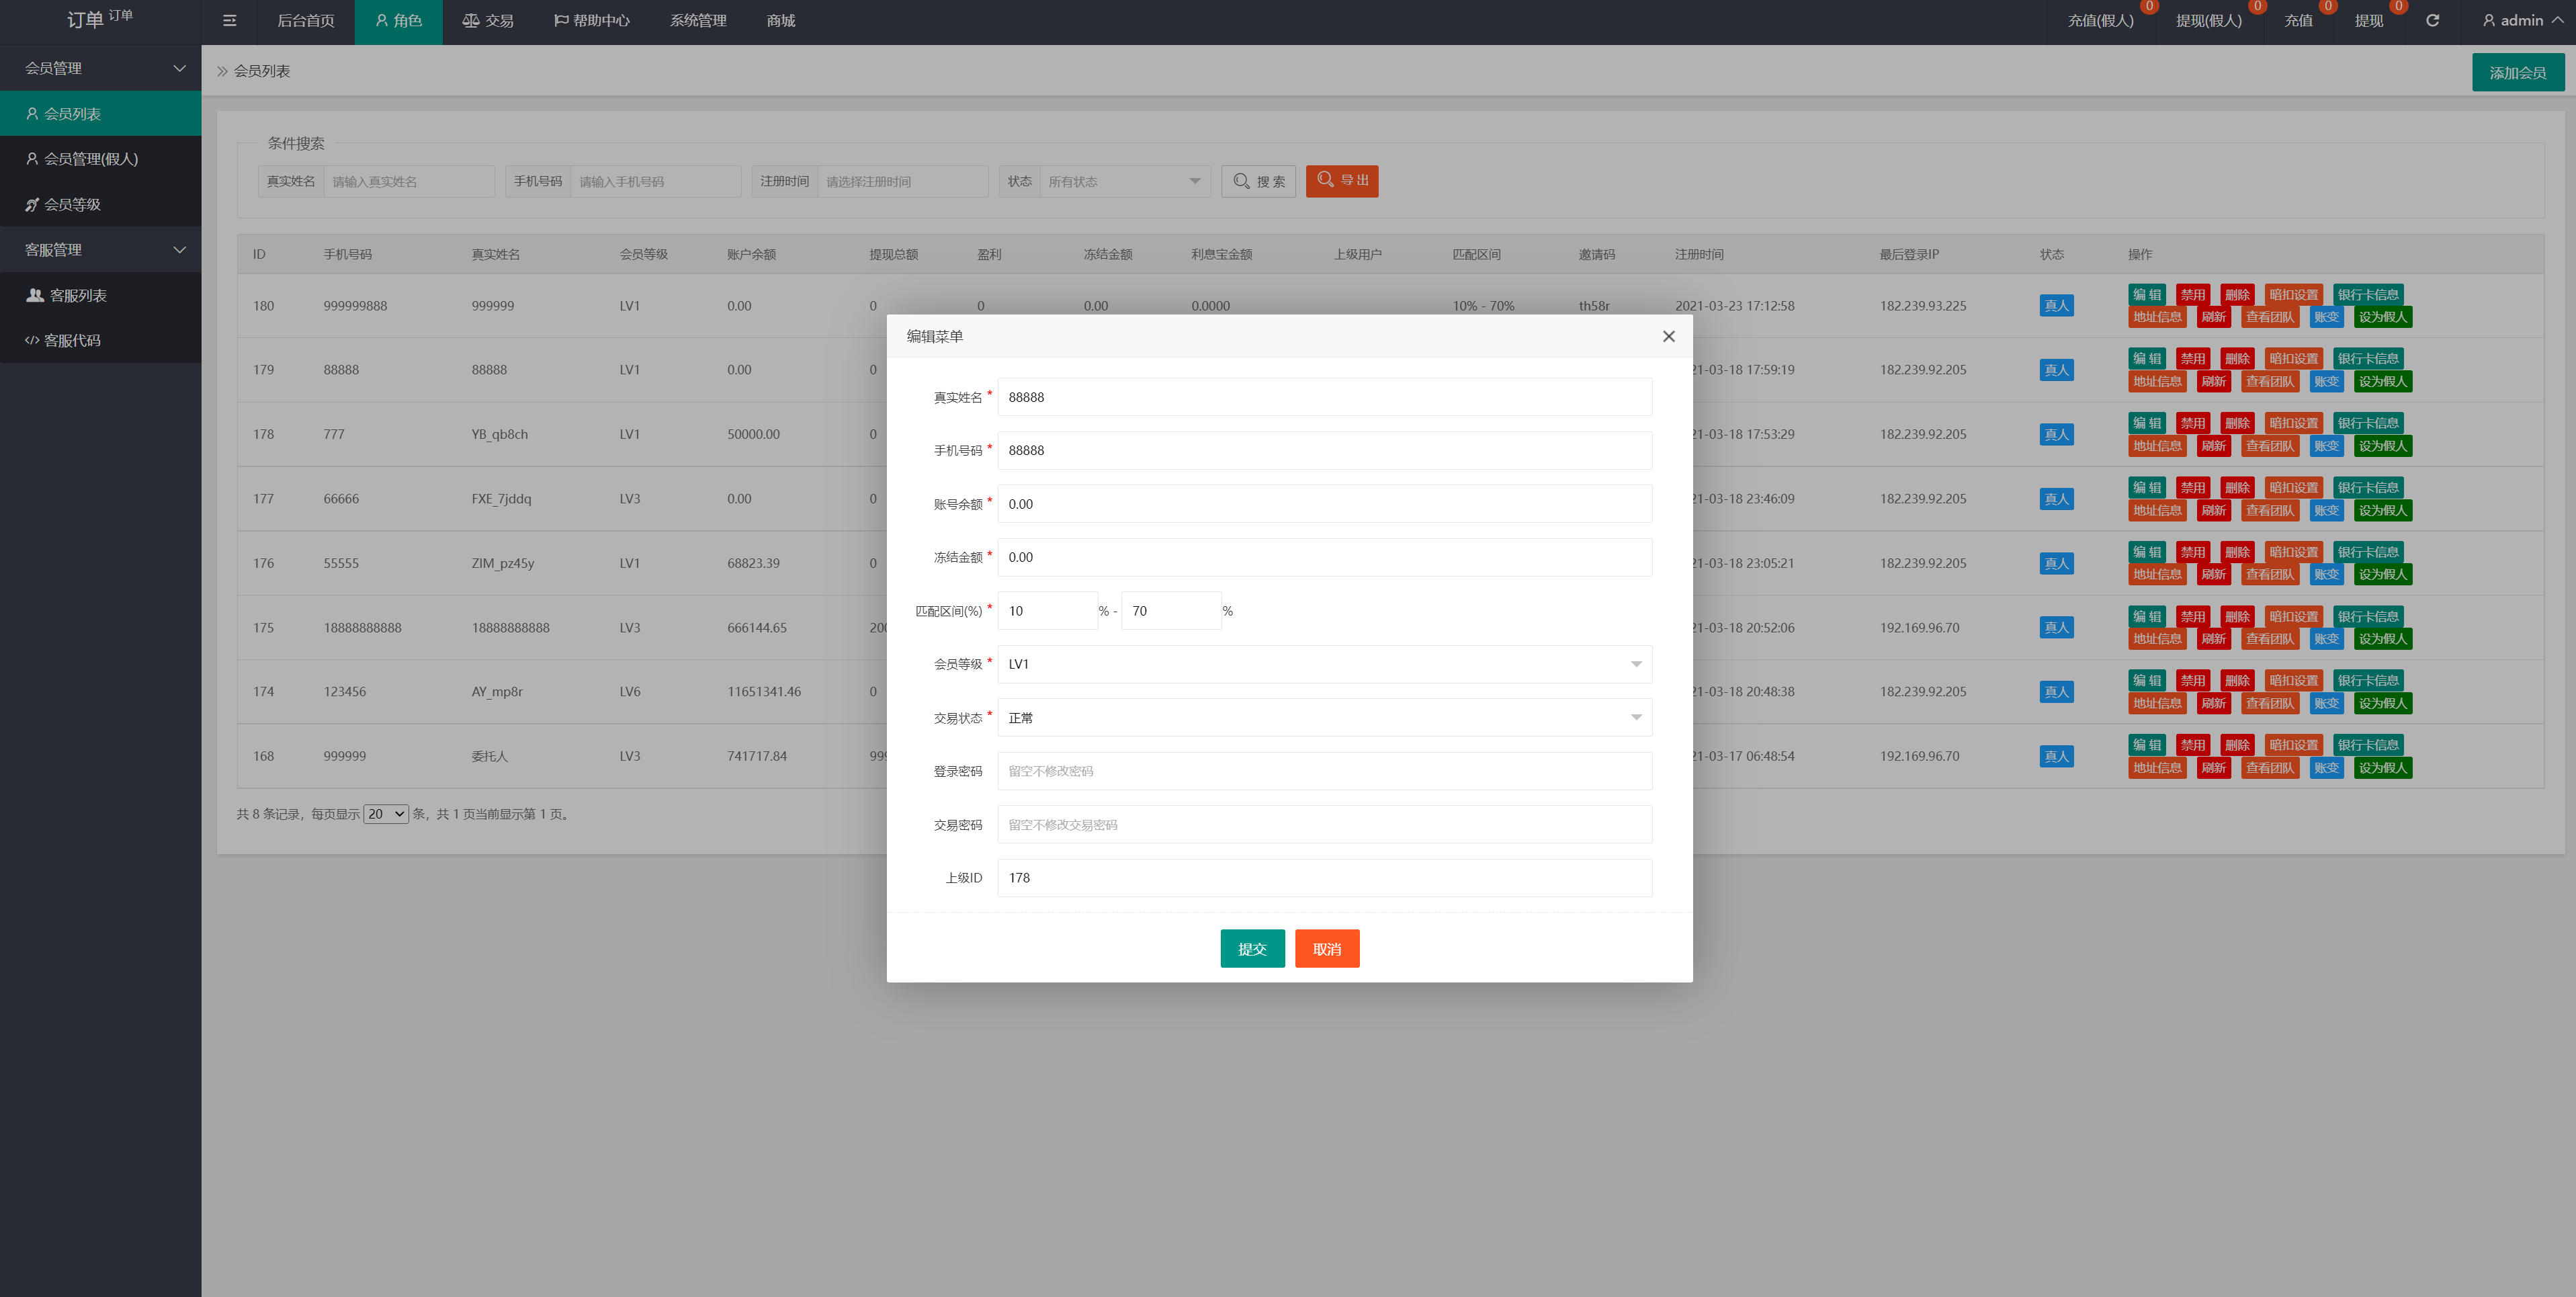Focus the 真实姓名 field in dialog
The width and height of the screenshot is (2576, 1297).
1324,397
